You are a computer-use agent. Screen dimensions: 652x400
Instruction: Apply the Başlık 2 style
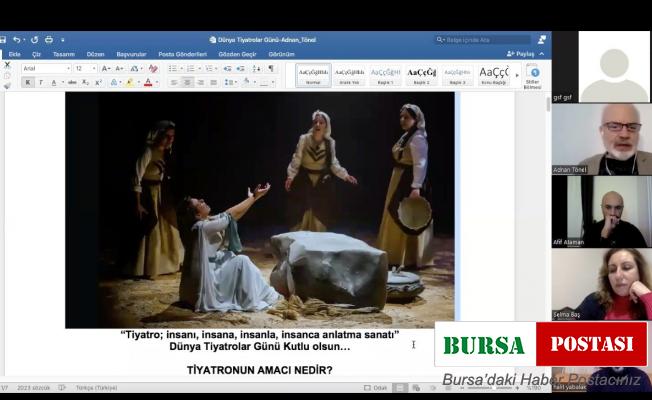pyautogui.click(x=421, y=75)
